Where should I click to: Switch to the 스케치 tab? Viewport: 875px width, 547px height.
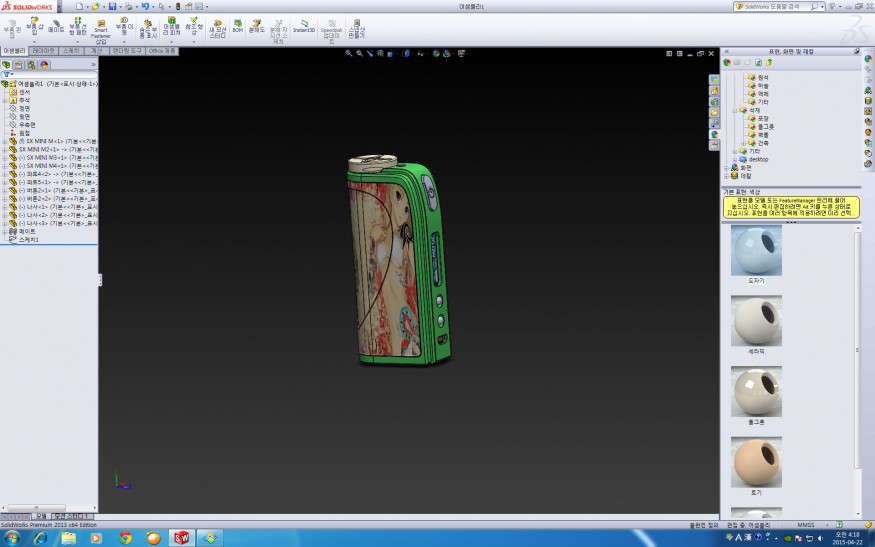tap(71, 51)
